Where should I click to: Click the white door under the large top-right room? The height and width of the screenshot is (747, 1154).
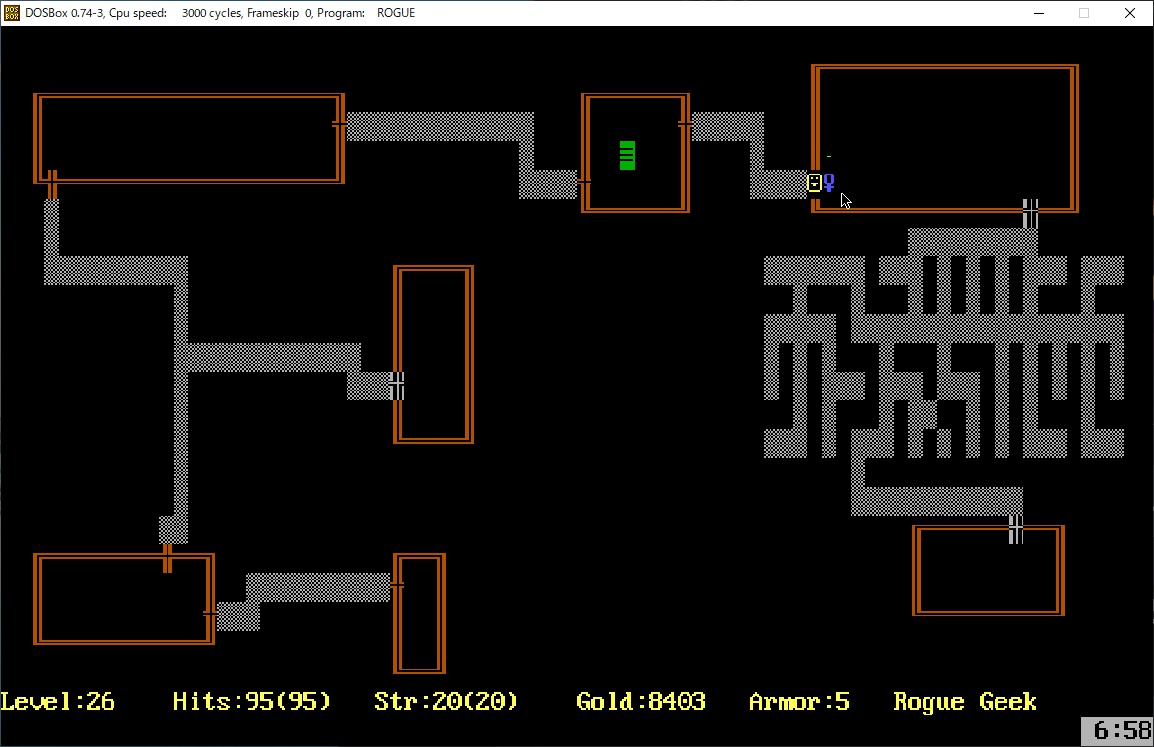tap(1030, 213)
